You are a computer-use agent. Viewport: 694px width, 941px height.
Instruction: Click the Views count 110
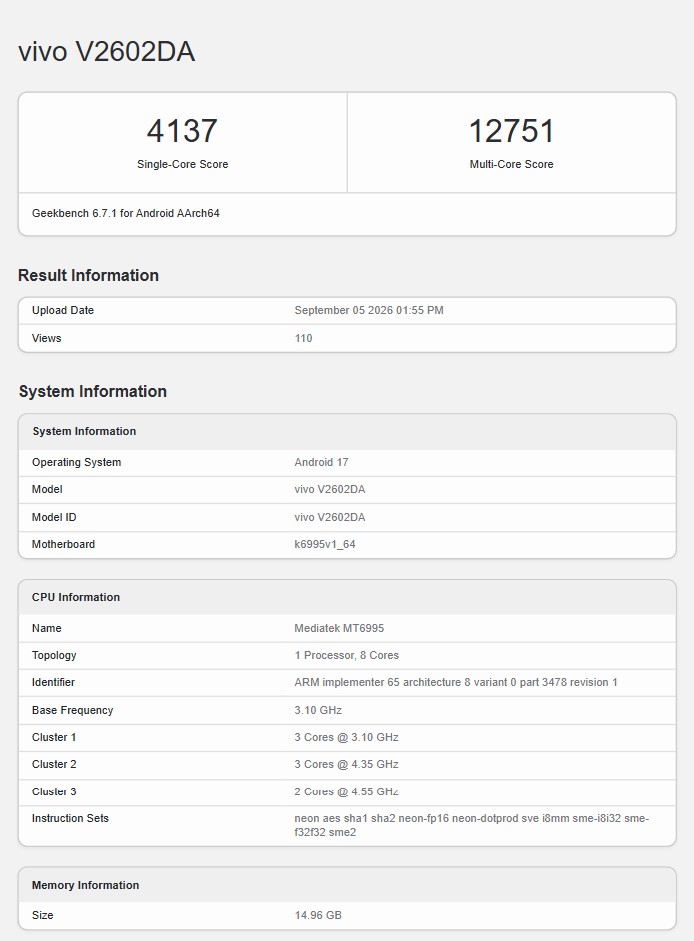(303, 338)
